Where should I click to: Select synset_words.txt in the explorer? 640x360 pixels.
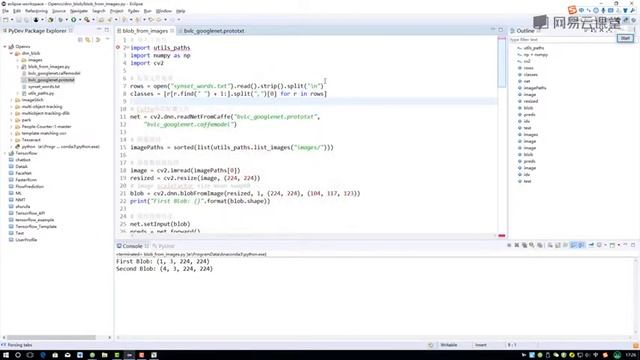tap(44, 87)
